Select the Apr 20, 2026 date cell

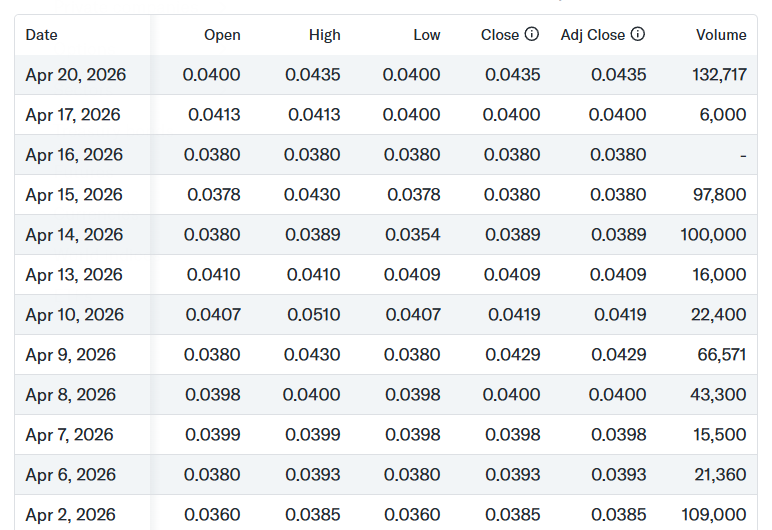point(74,75)
